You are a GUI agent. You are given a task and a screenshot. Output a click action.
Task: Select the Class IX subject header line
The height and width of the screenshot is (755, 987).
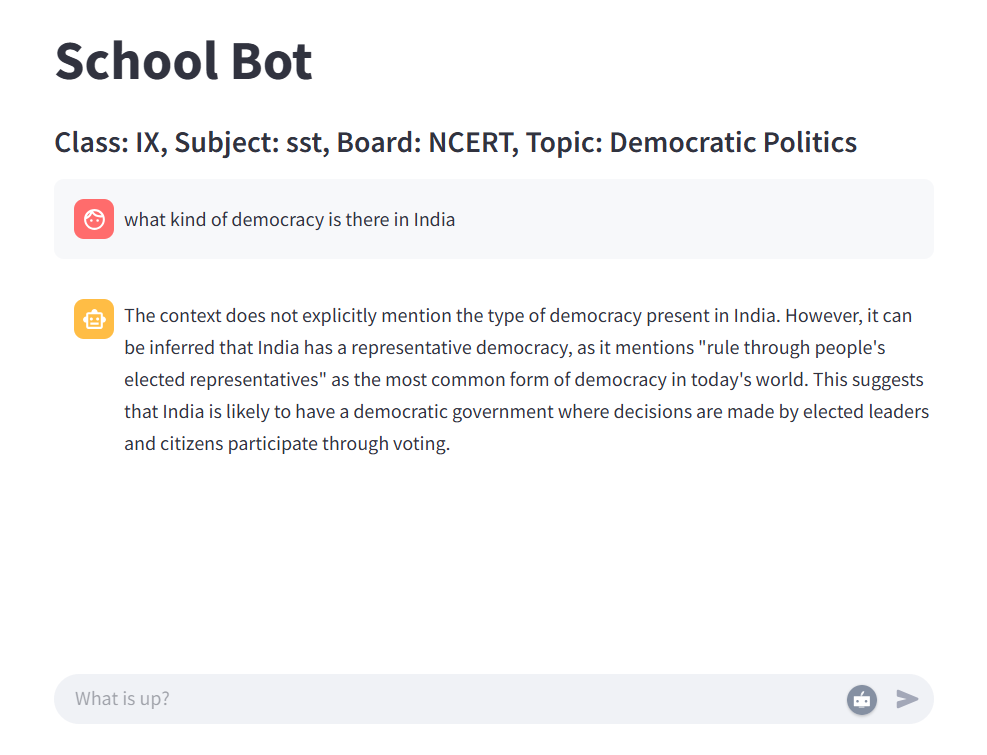tap(455, 142)
